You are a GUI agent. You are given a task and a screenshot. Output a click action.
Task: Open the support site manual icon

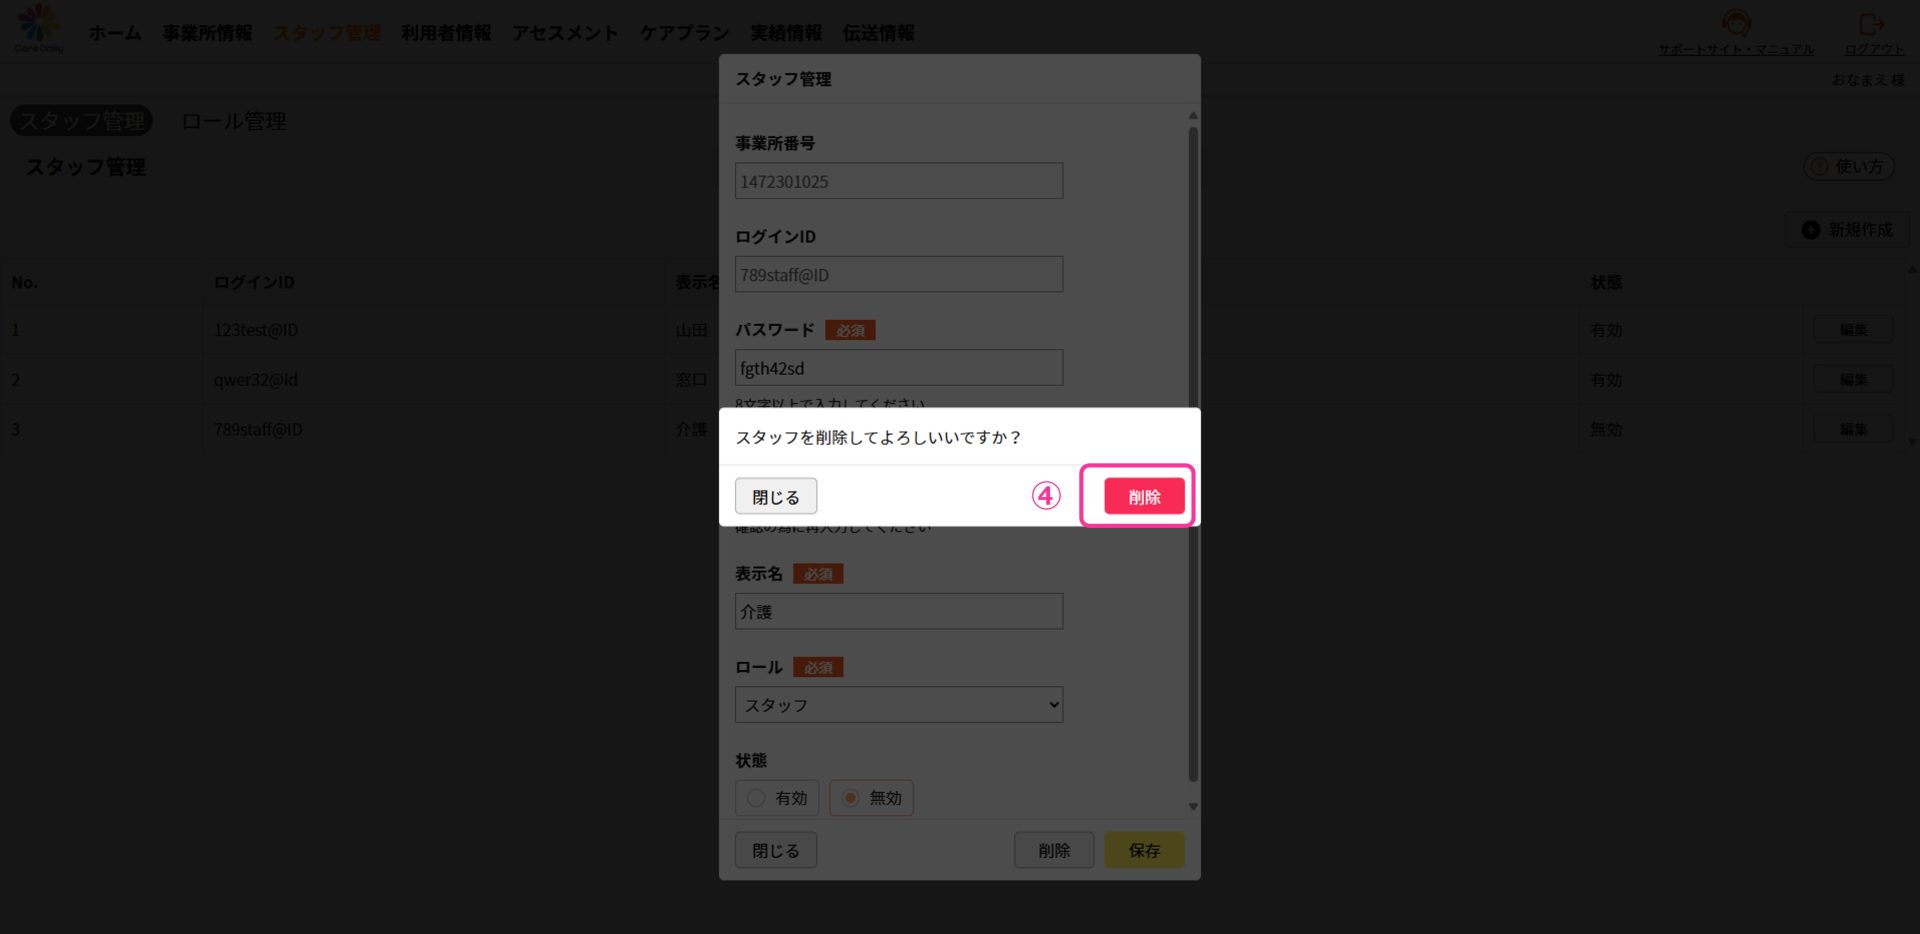1736,23
